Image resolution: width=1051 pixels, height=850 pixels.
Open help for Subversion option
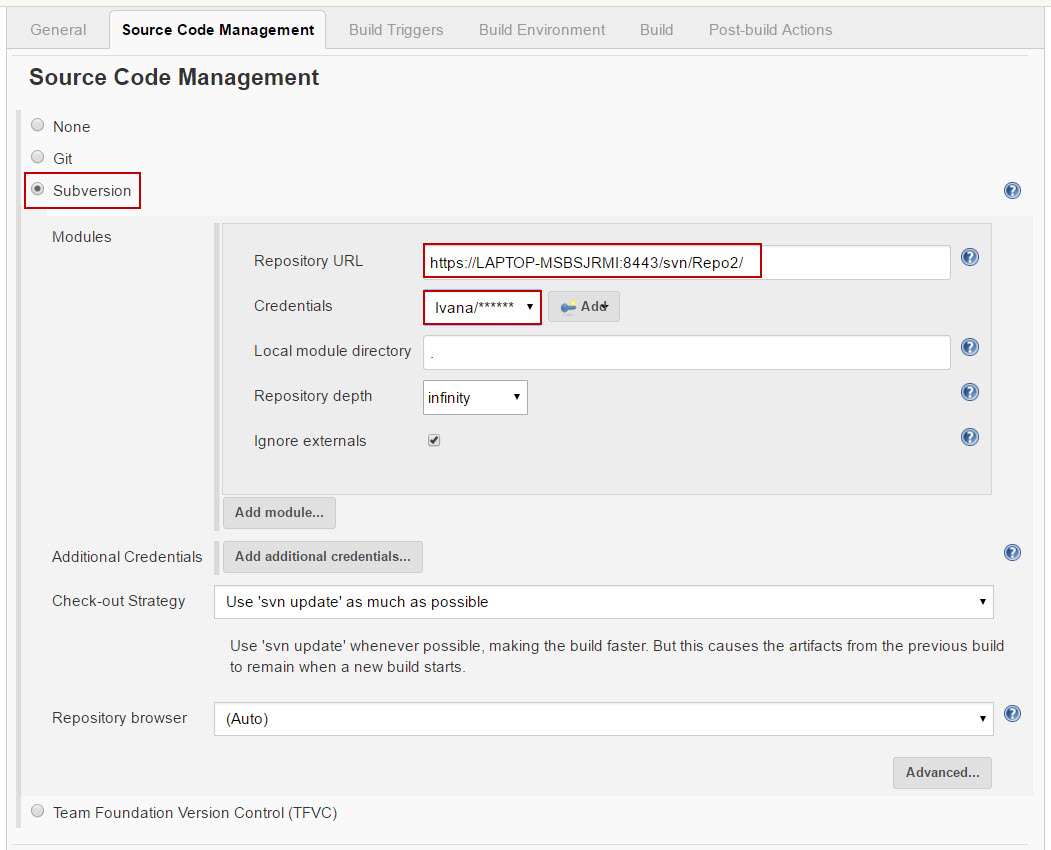pyautogui.click(x=1012, y=191)
